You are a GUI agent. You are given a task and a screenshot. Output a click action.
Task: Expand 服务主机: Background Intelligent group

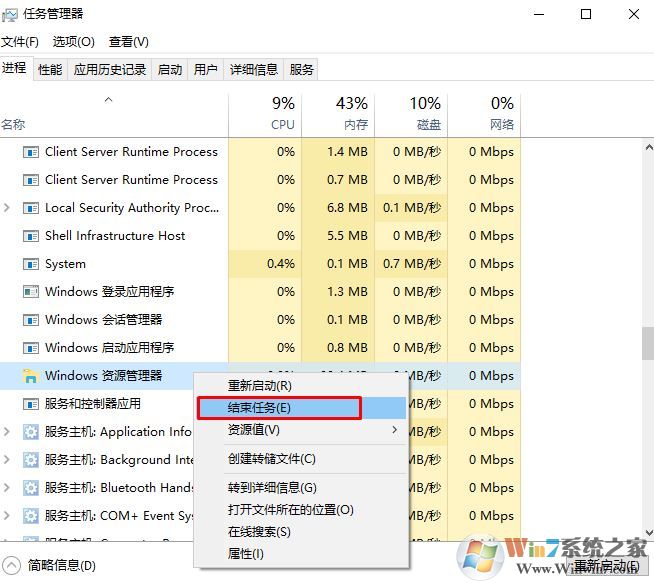[x=6, y=460]
